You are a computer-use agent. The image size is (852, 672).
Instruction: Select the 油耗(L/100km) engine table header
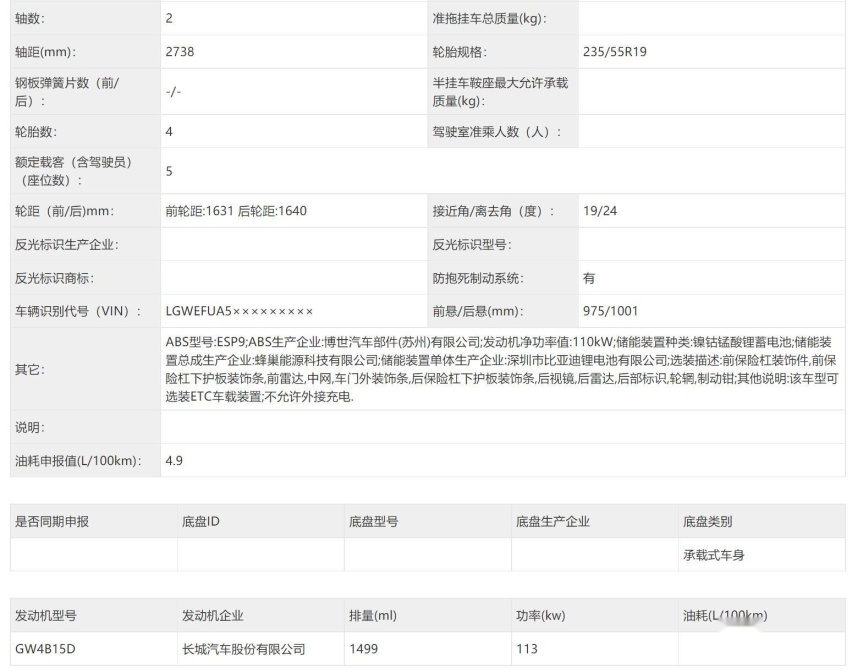tap(725, 616)
